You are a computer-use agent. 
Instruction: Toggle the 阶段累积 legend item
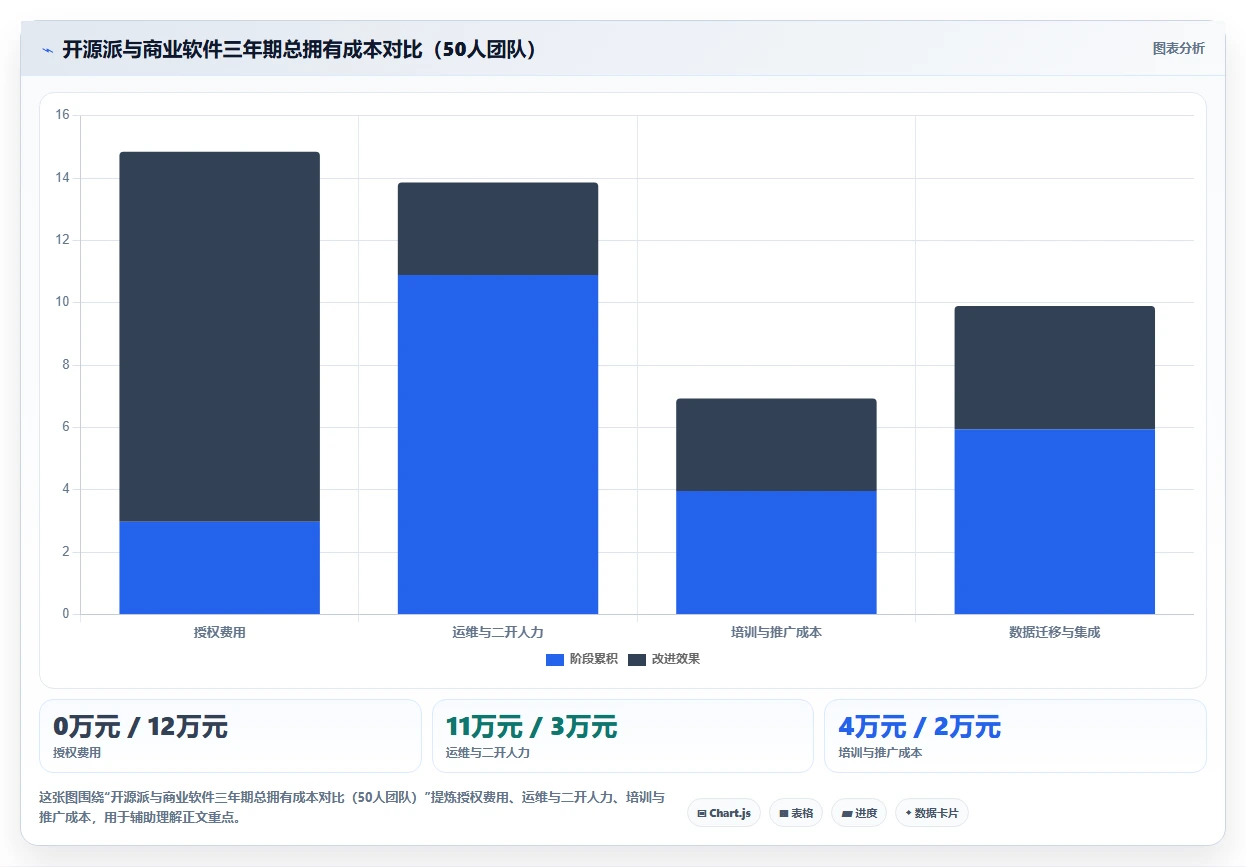pyautogui.click(x=584, y=659)
